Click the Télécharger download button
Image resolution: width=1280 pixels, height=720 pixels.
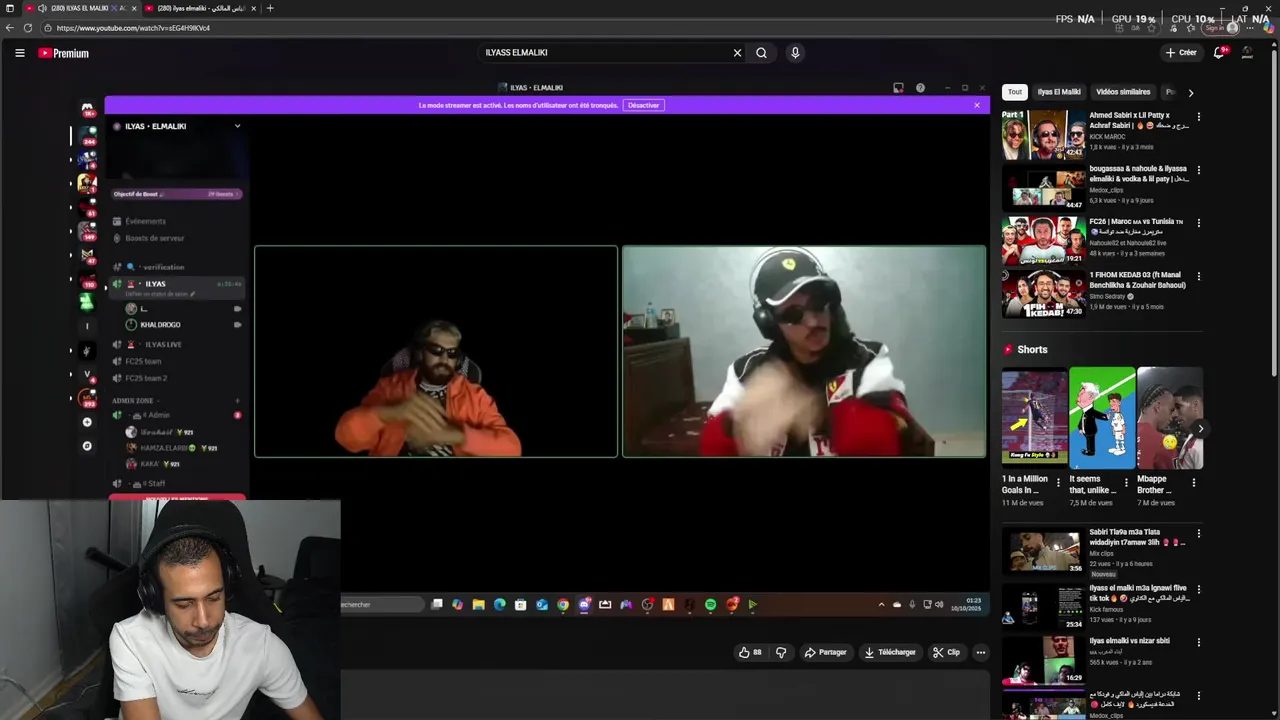pyautogui.click(x=890, y=652)
